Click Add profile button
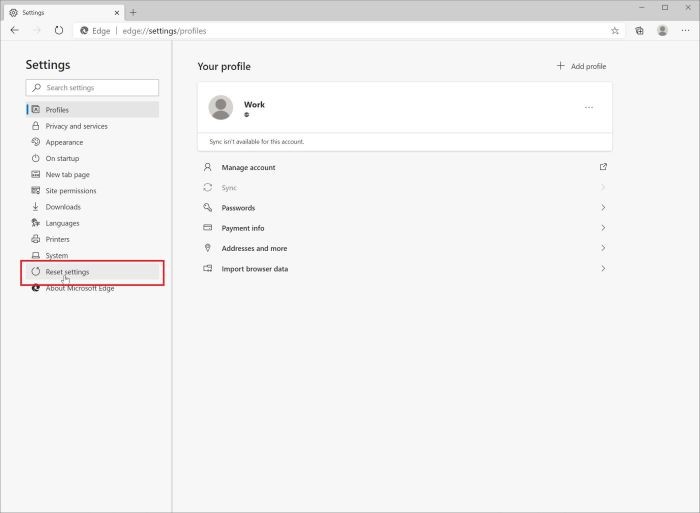 [581, 66]
